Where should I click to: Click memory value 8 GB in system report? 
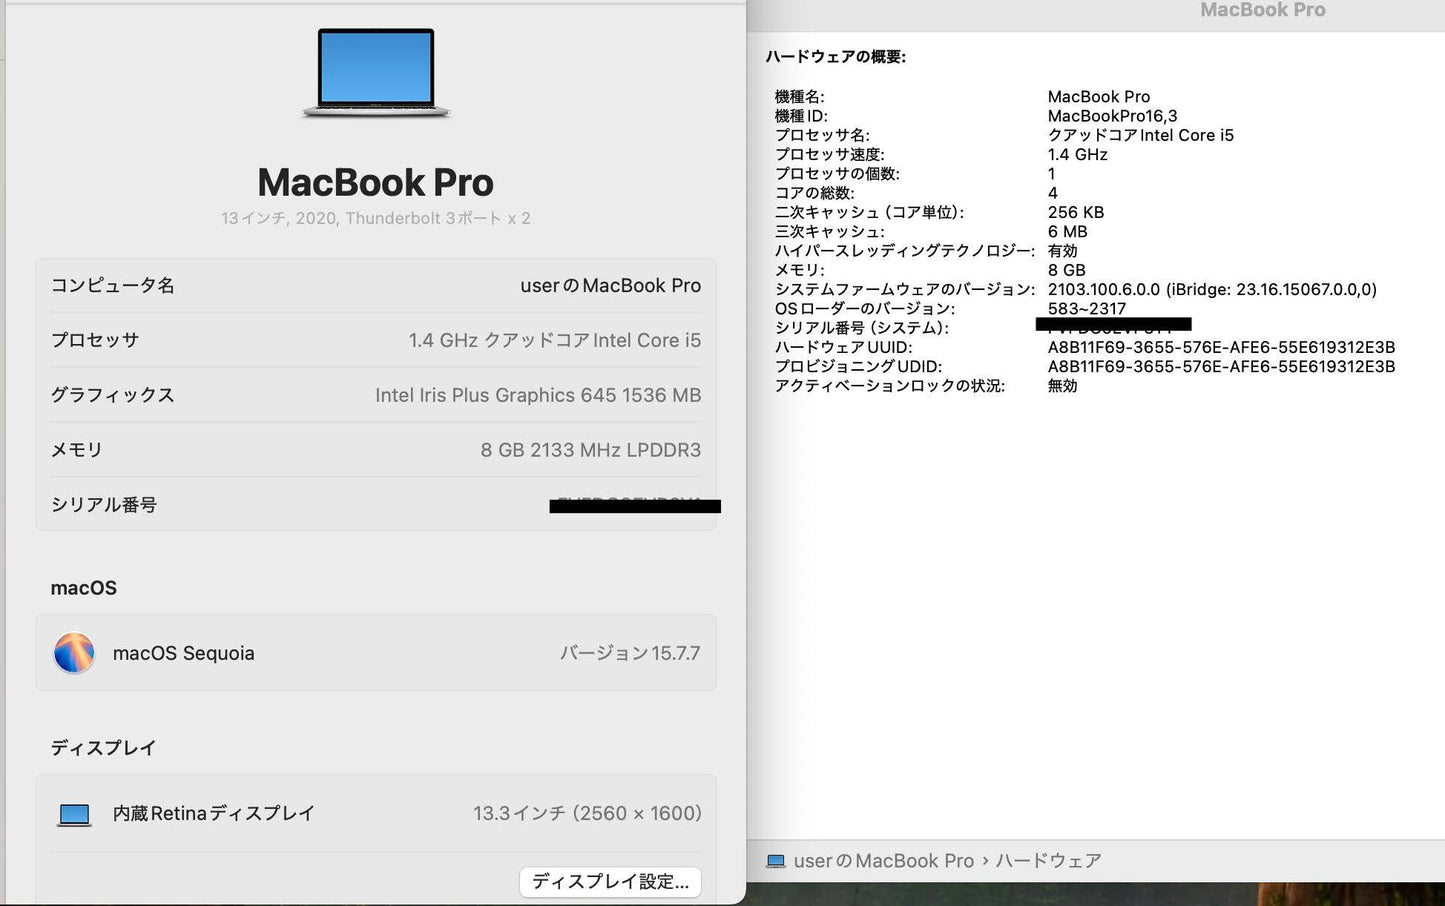[1067, 270]
